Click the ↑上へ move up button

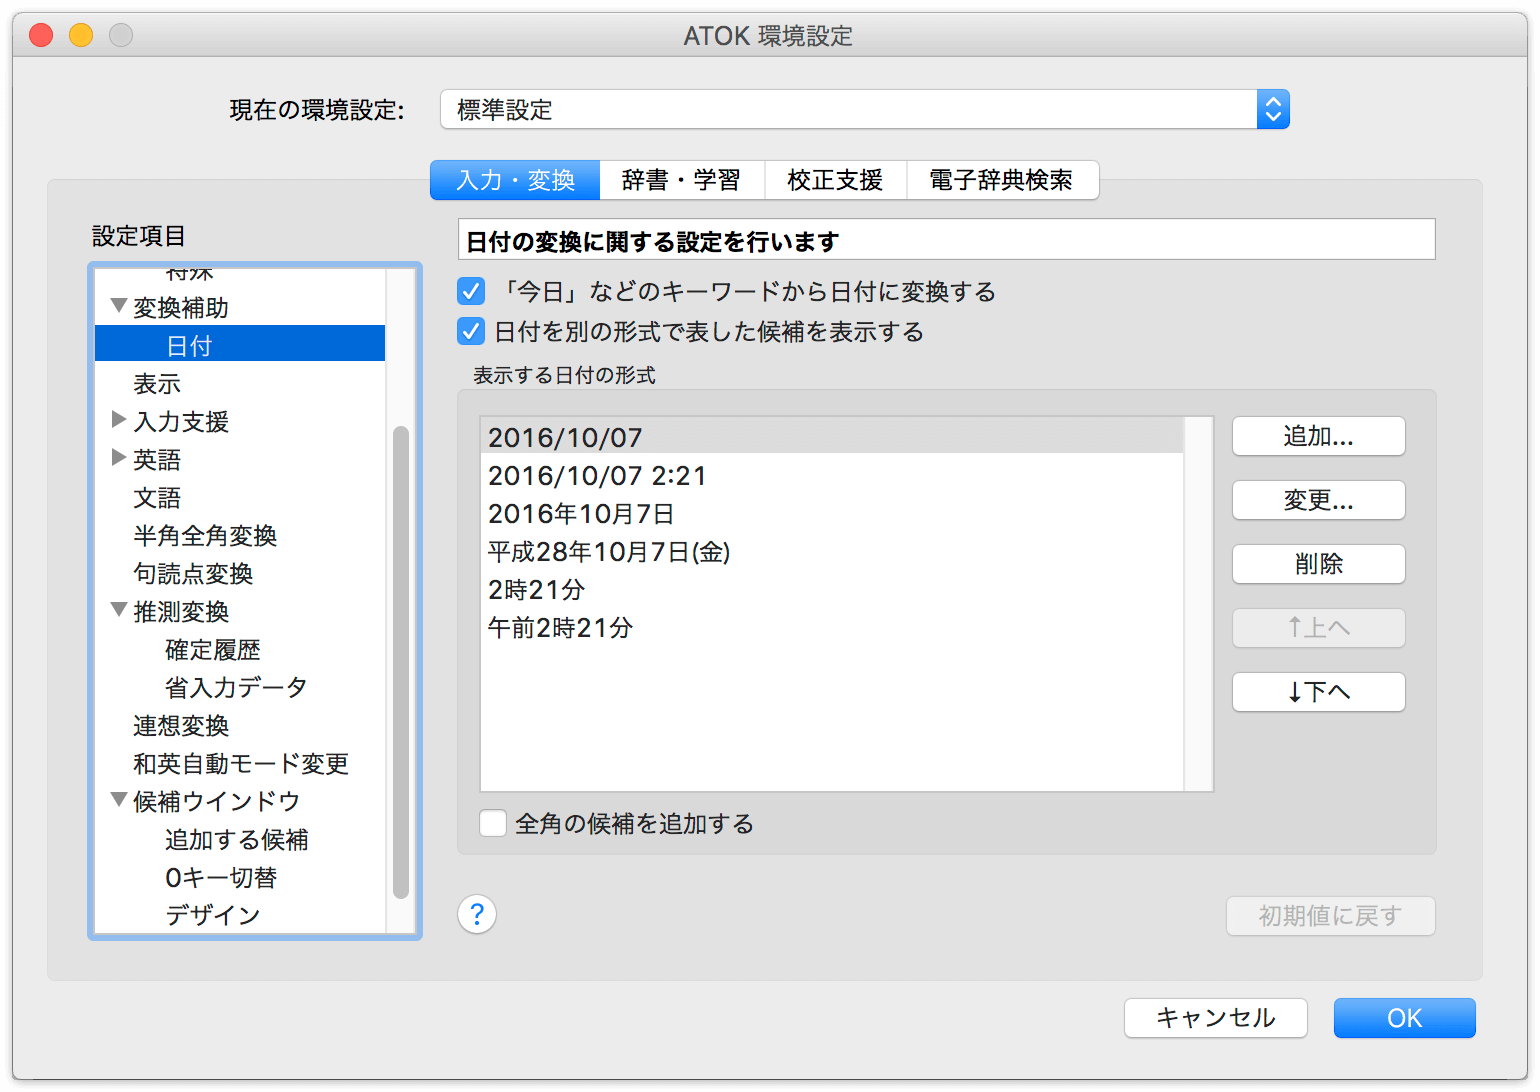click(1318, 628)
